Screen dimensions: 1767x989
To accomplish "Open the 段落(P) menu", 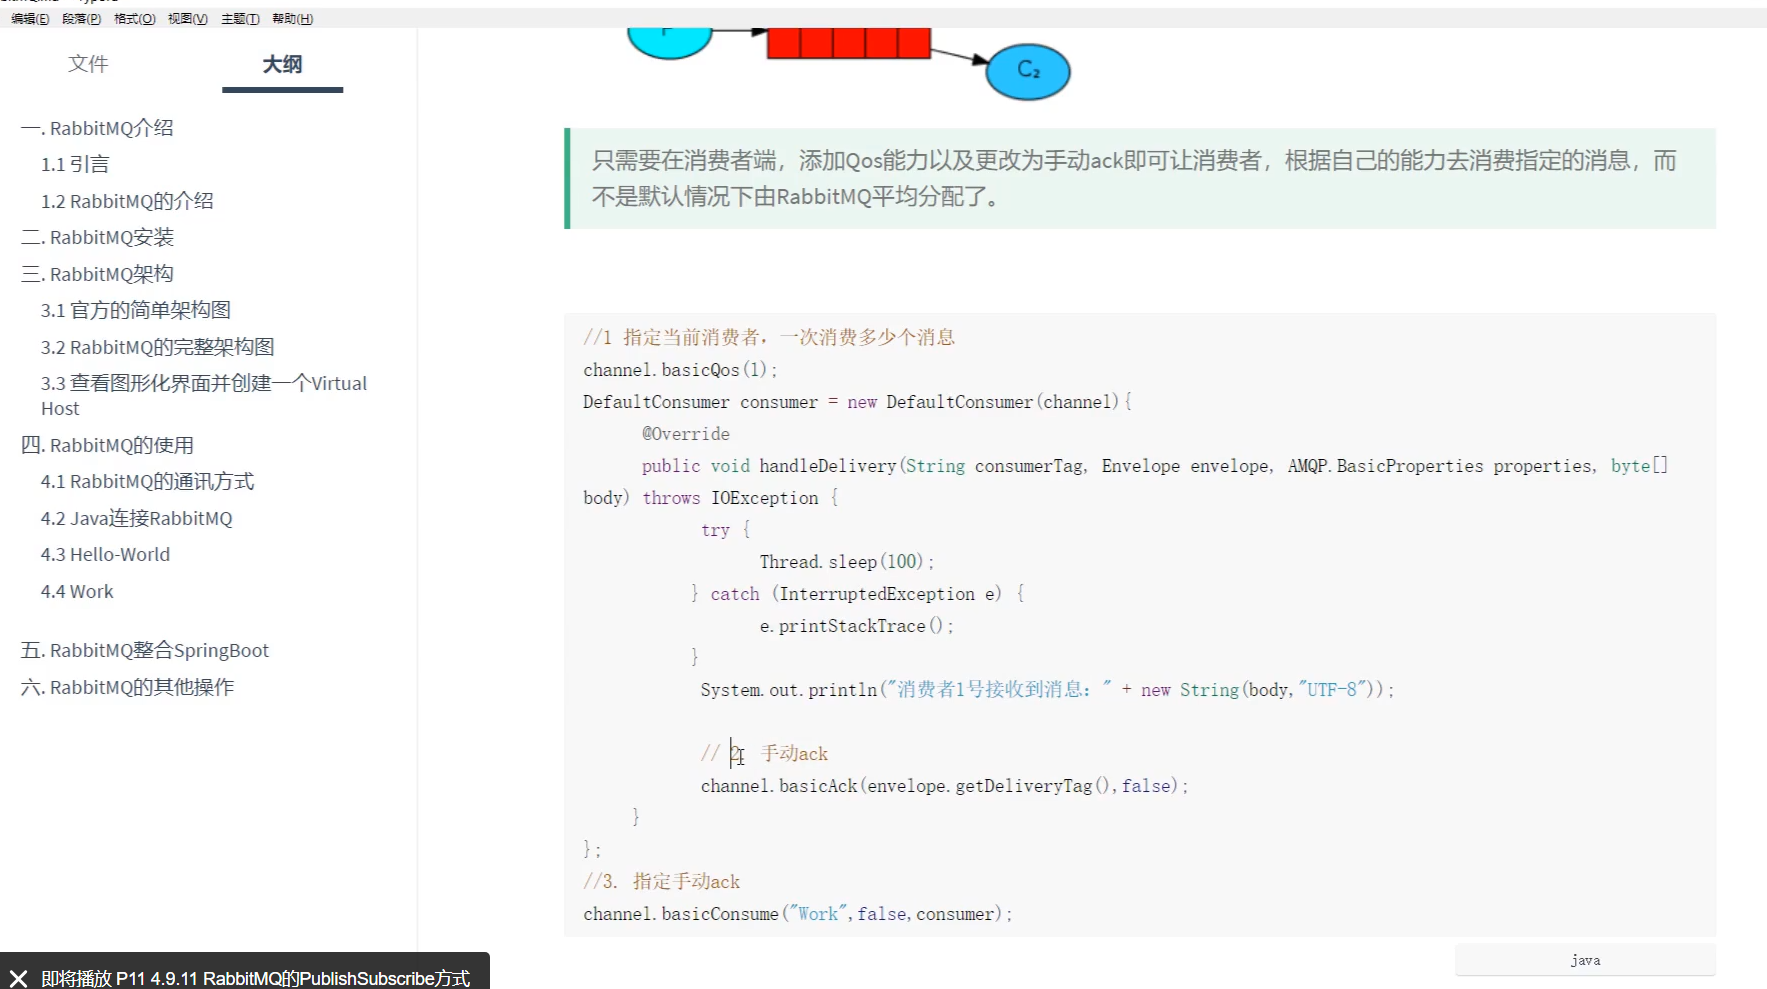I will coord(81,19).
